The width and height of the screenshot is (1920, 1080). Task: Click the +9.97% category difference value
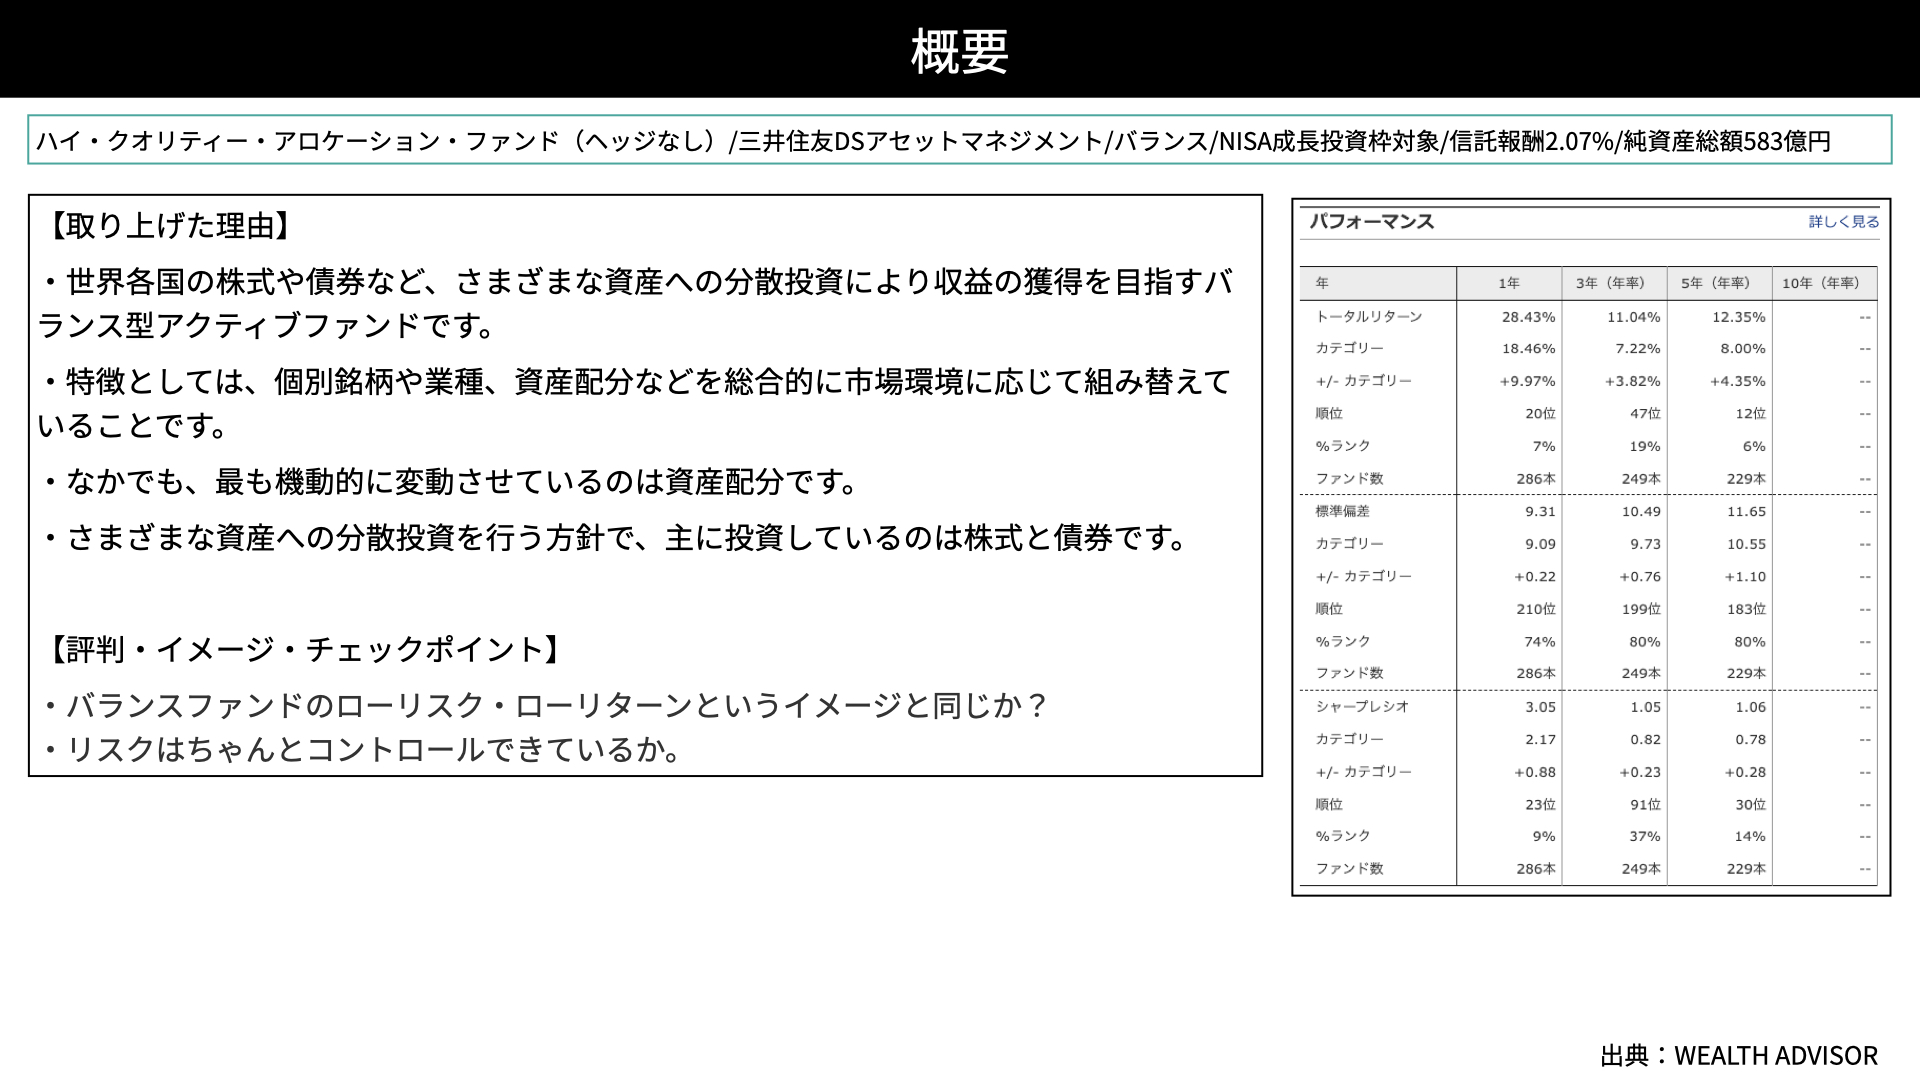tap(1527, 381)
